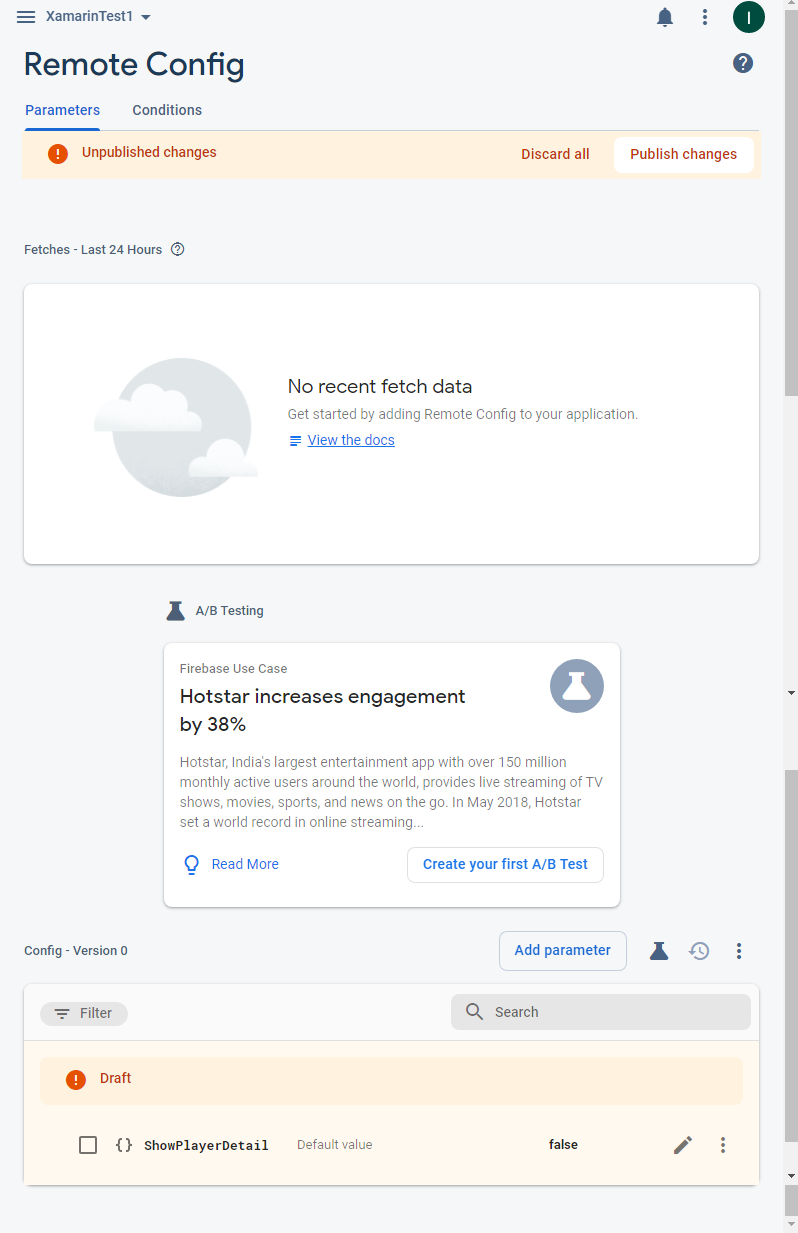Click Create your first A/B Test
The width and height of the screenshot is (798, 1233).
click(x=505, y=864)
